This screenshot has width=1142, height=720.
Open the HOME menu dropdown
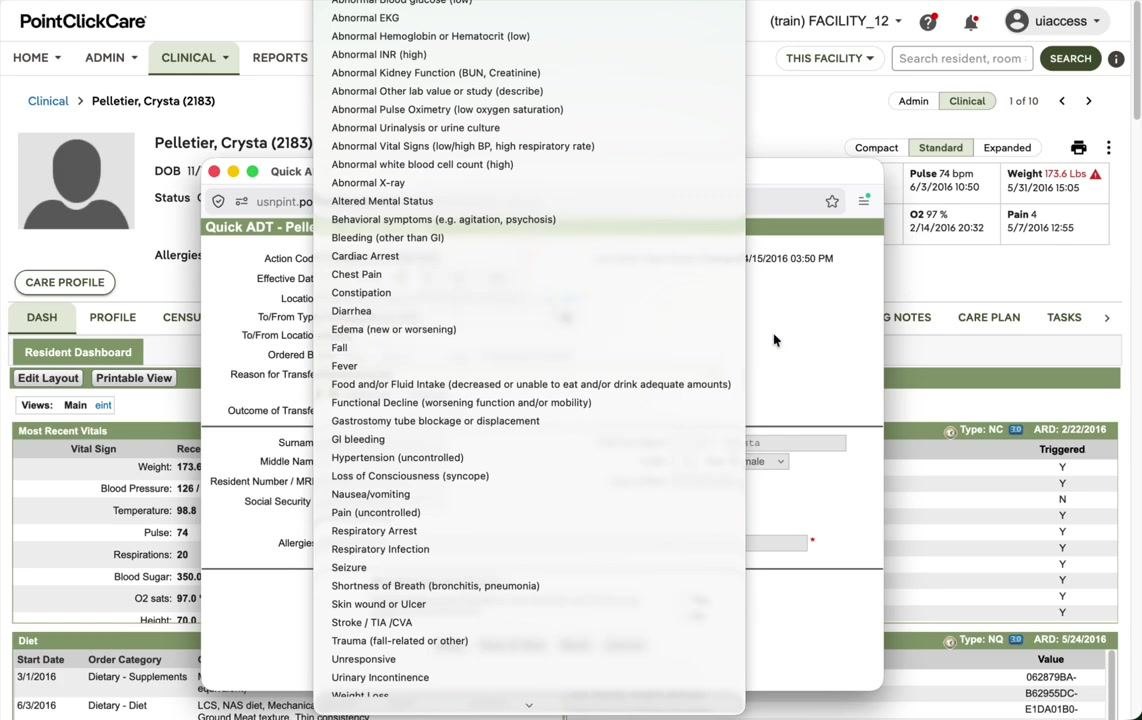[x=36, y=58]
